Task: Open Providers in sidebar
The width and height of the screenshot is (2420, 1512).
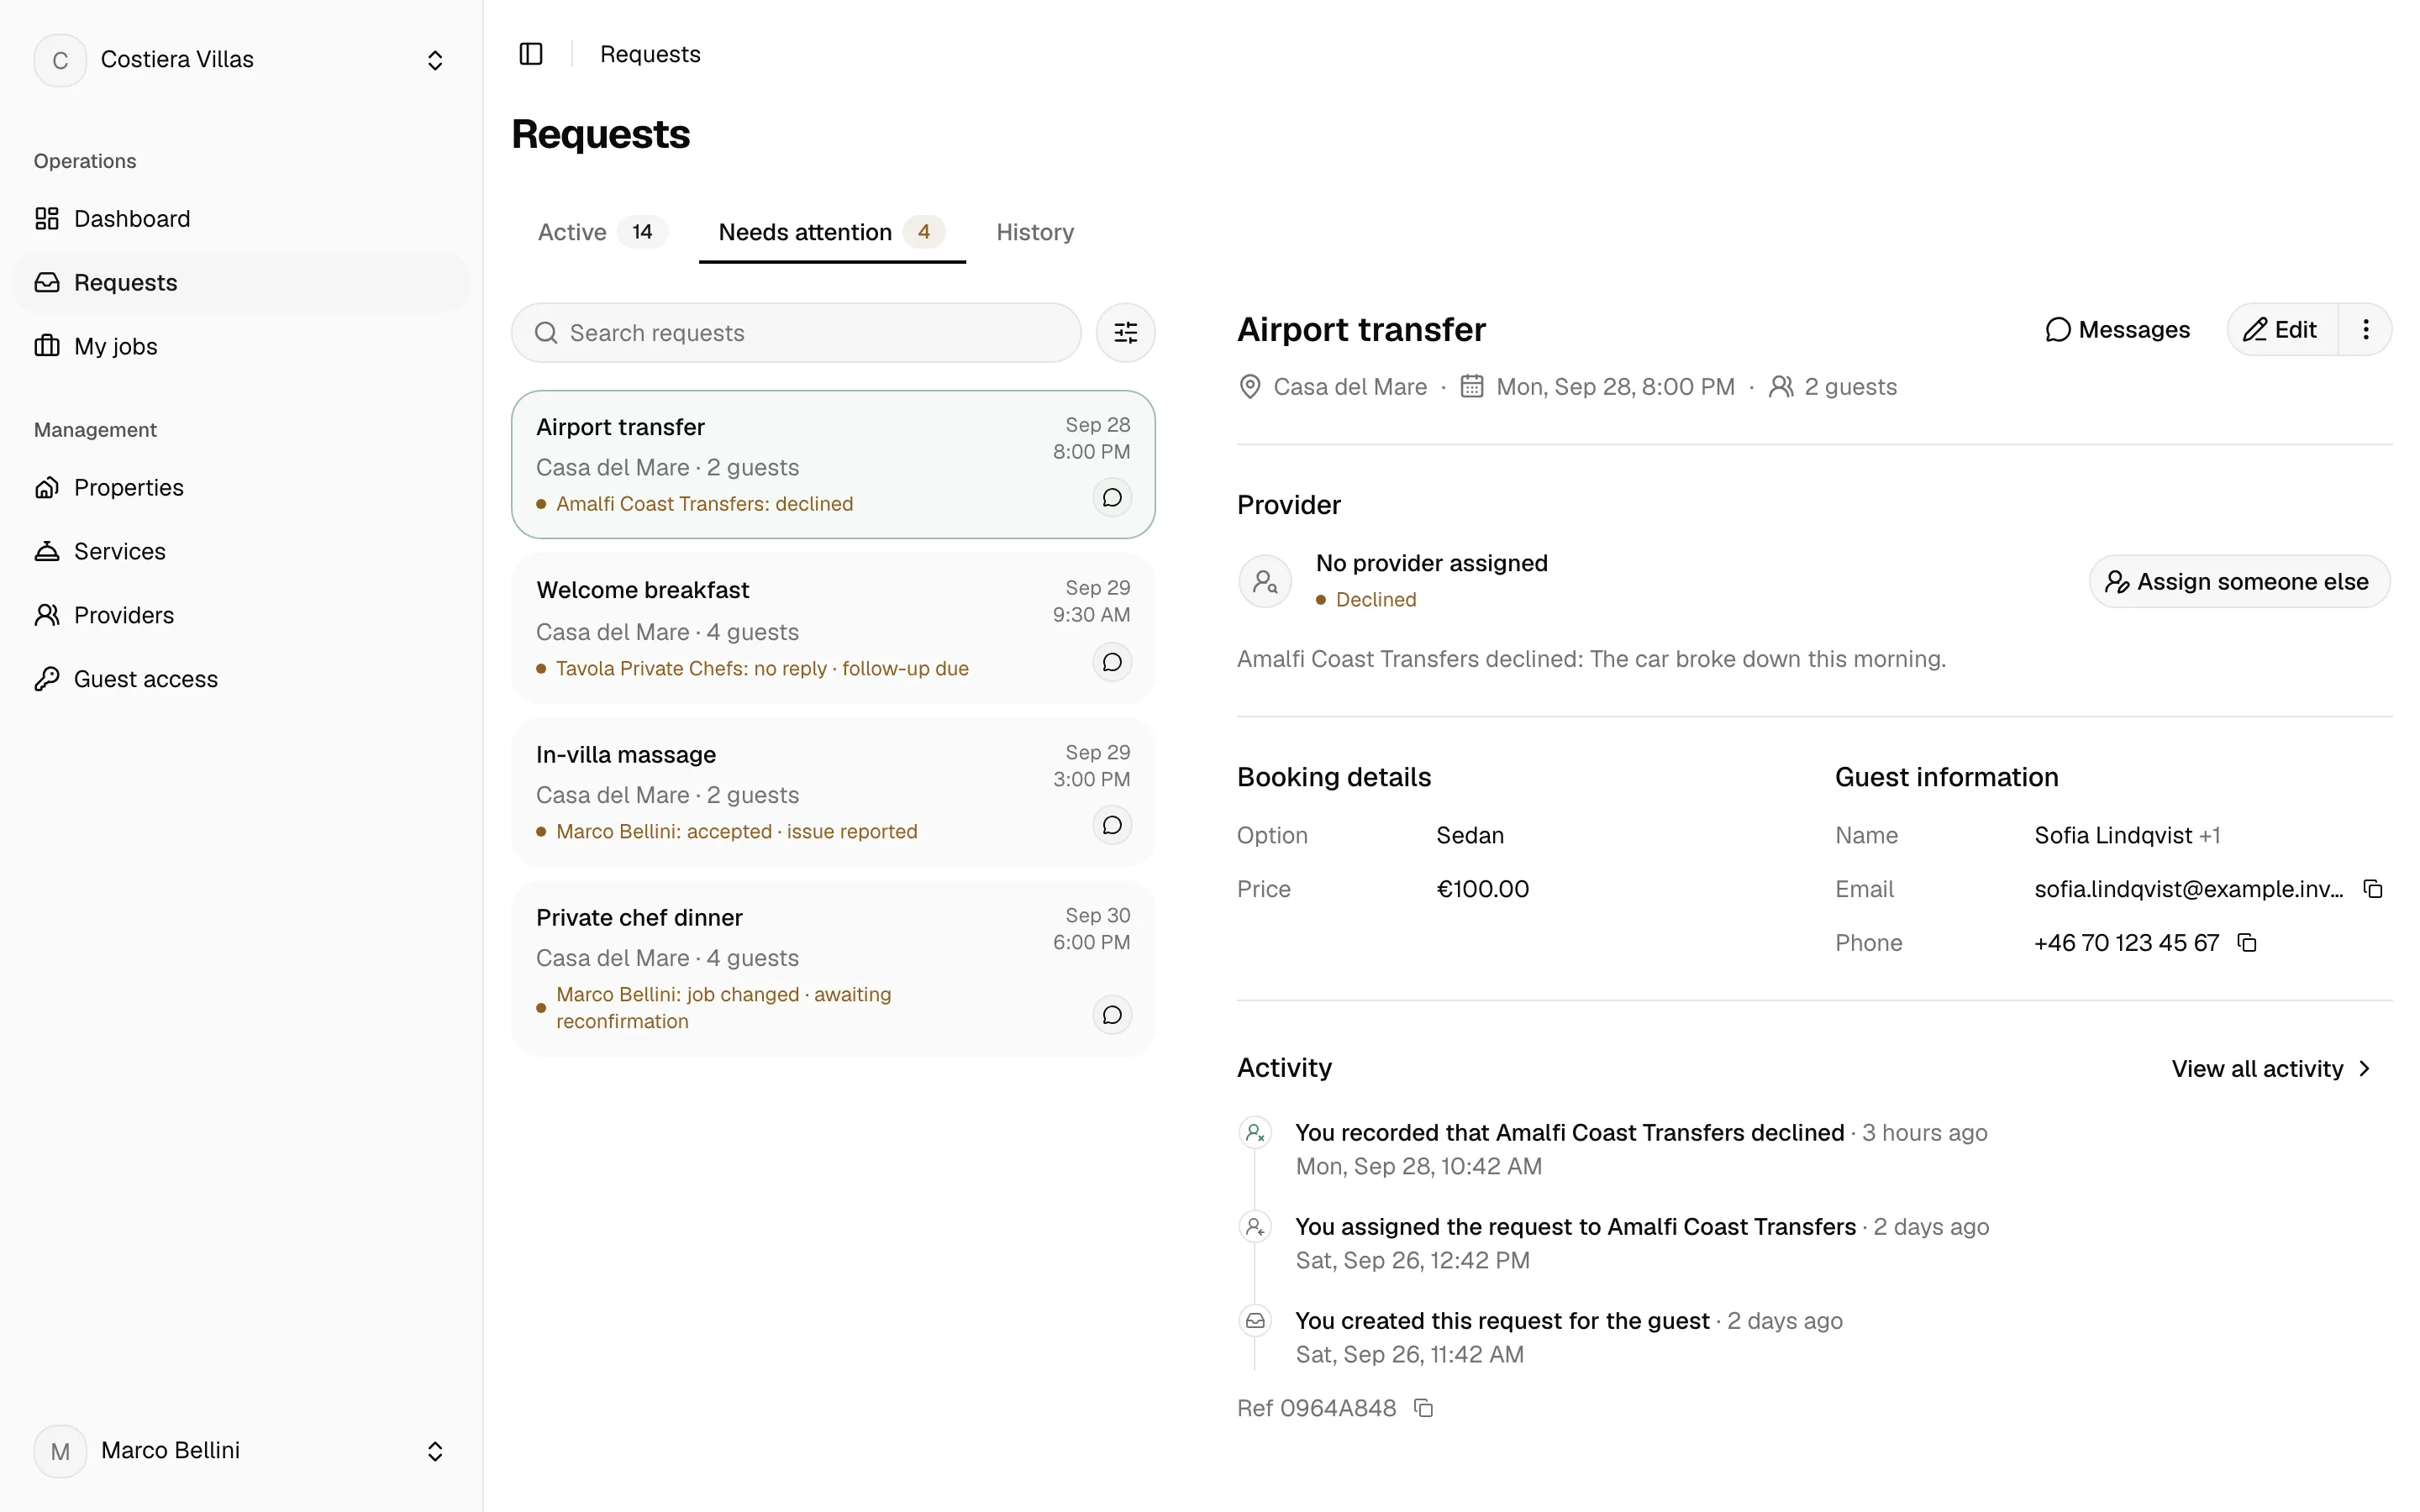Action: pyautogui.click(x=241, y=615)
